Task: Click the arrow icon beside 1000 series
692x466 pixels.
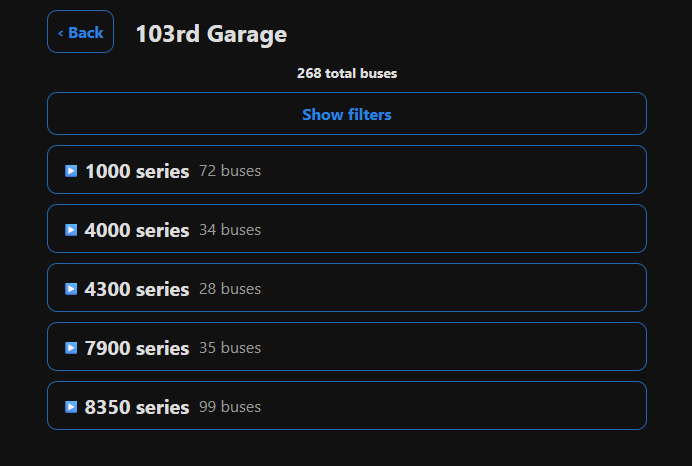Action: (x=71, y=171)
